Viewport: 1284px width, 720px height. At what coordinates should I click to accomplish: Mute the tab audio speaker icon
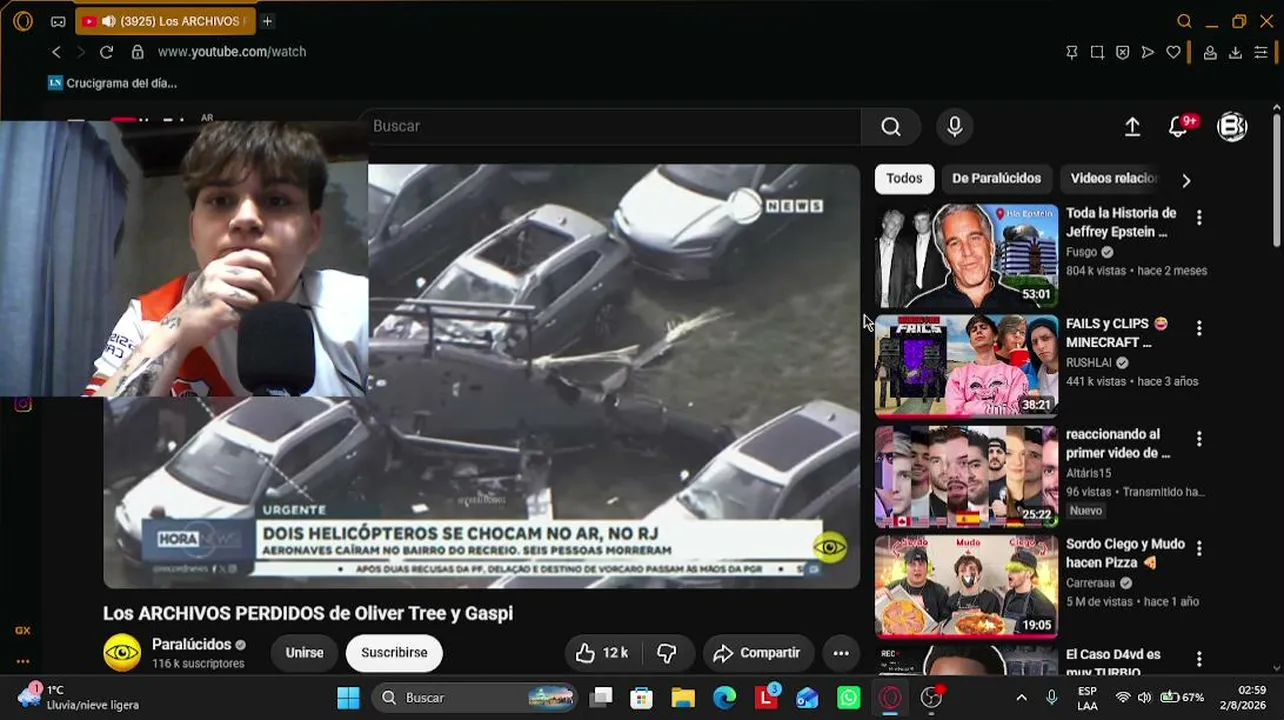coord(108,21)
